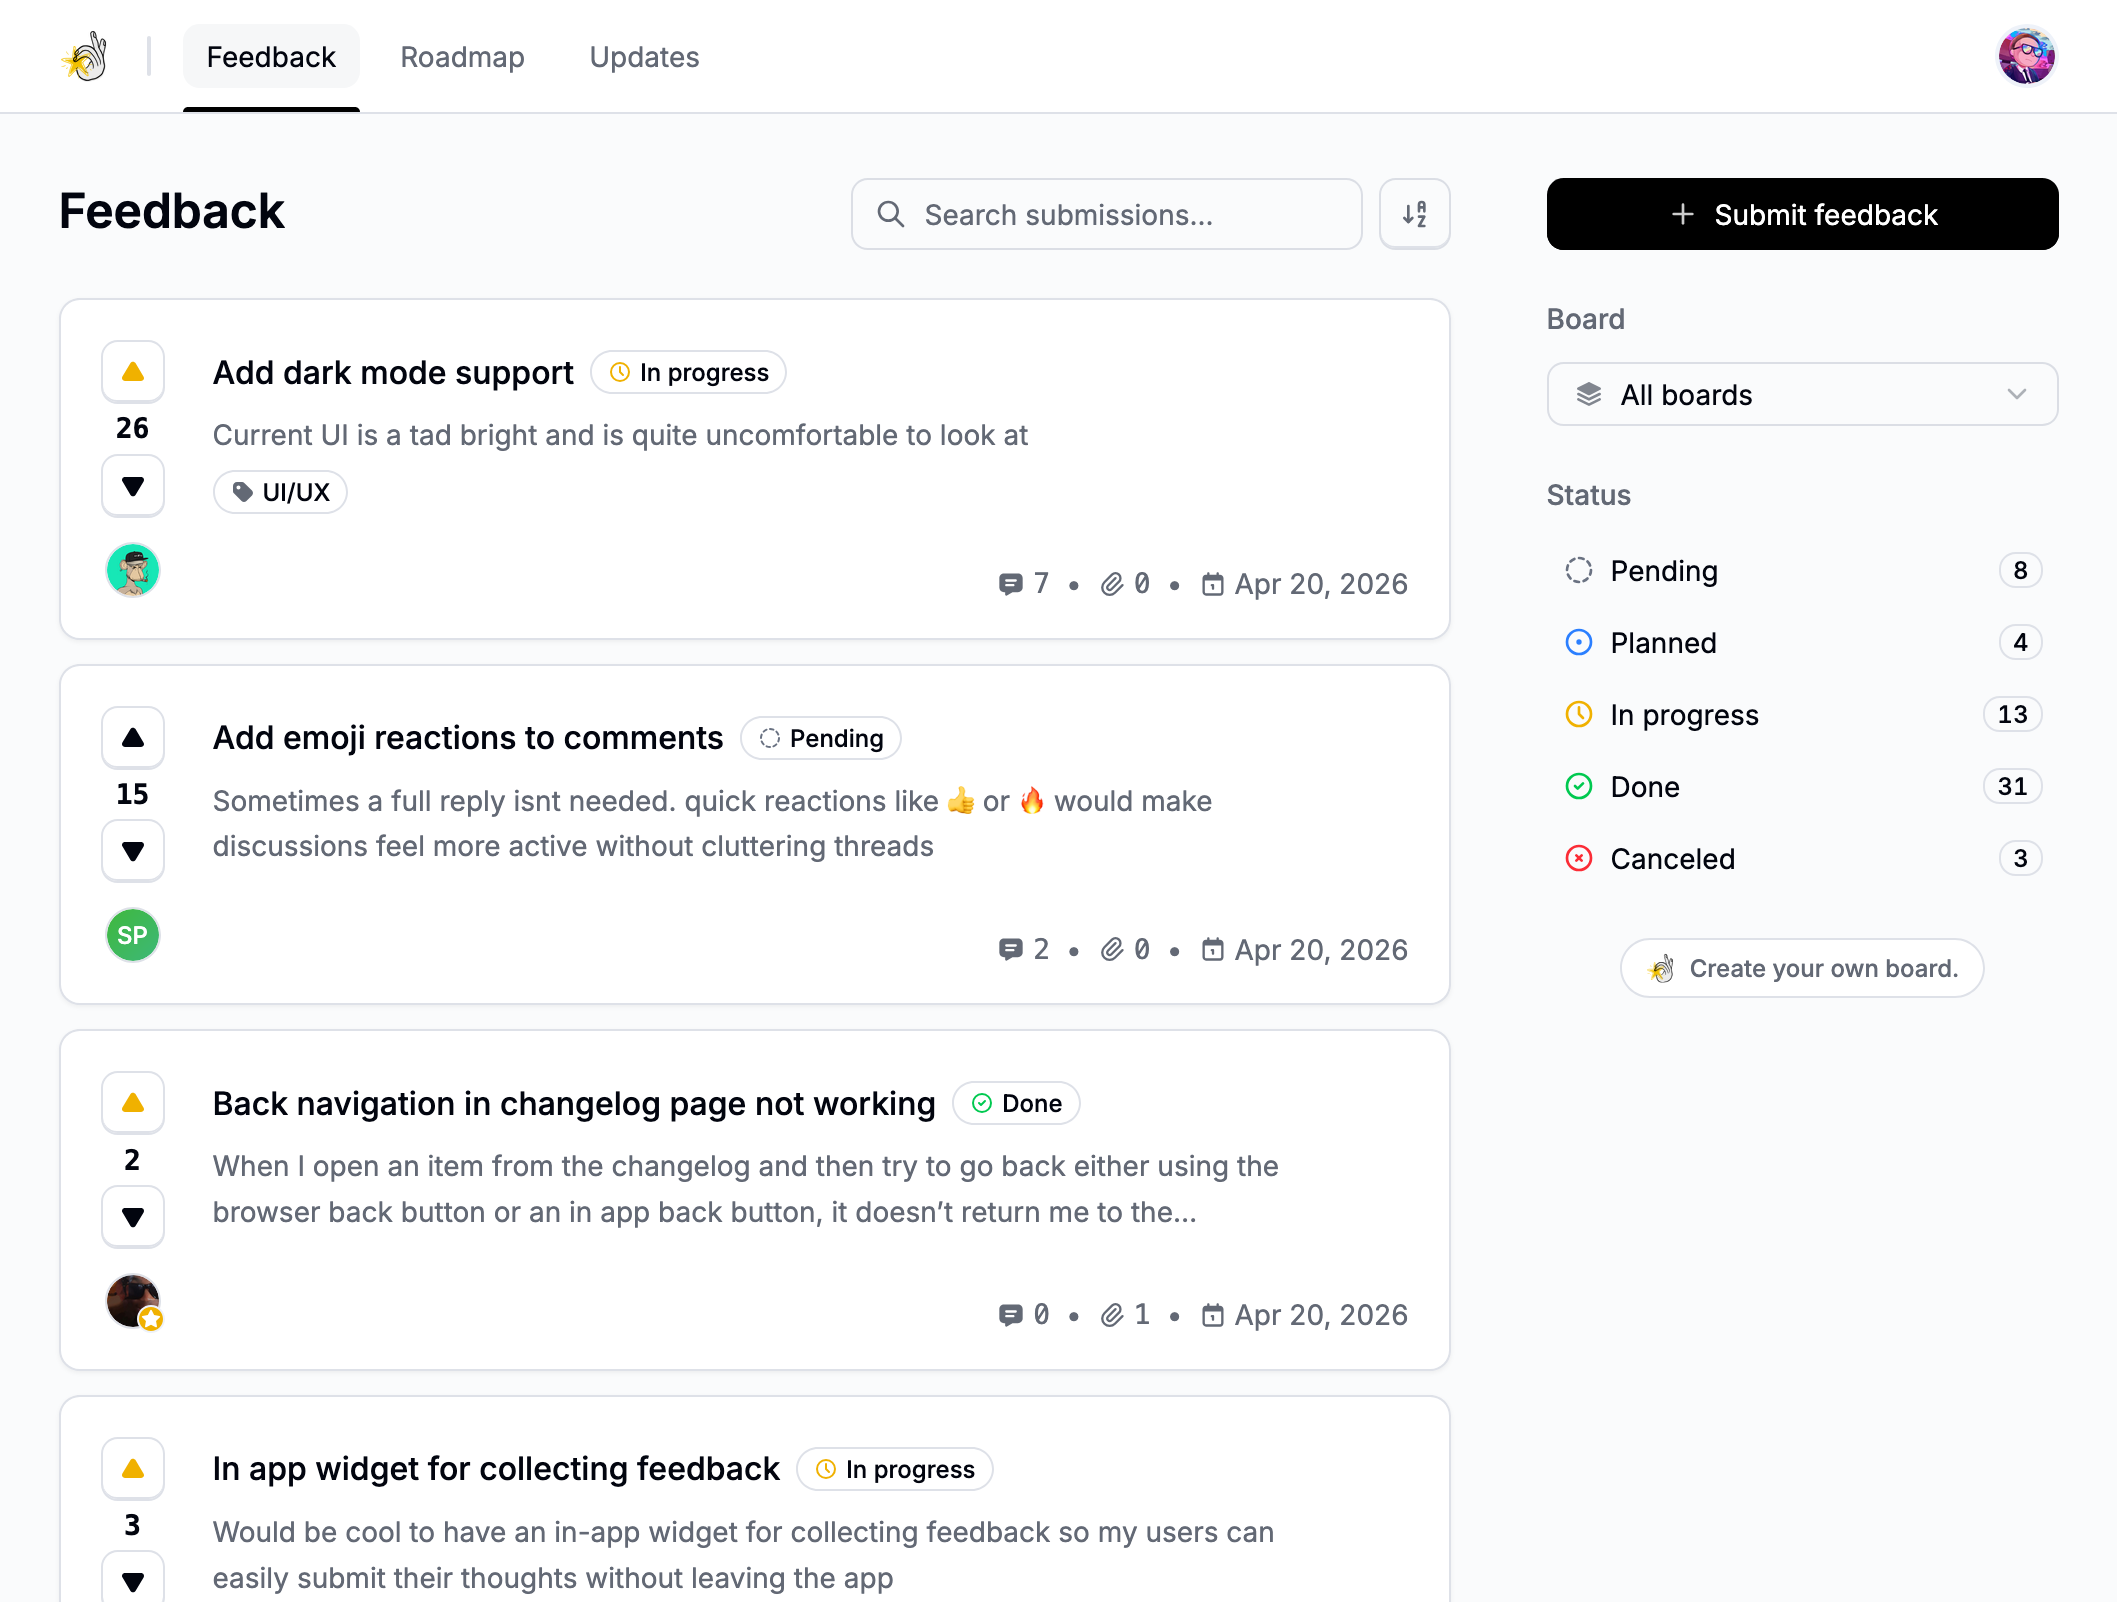Switch to the Updates tab
Screen dimensions: 2118x1602
click(x=644, y=57)
